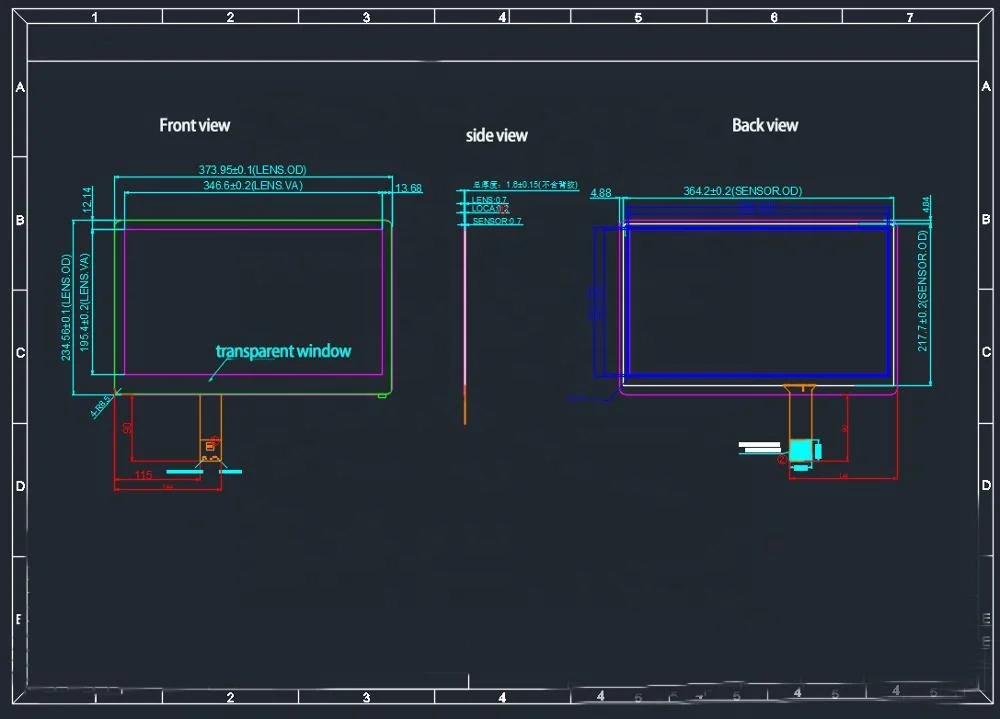Click zone letter 'C' on left border
This screenshot has width=1000, height=719.
pyautogui.click(x=20, y=352)
